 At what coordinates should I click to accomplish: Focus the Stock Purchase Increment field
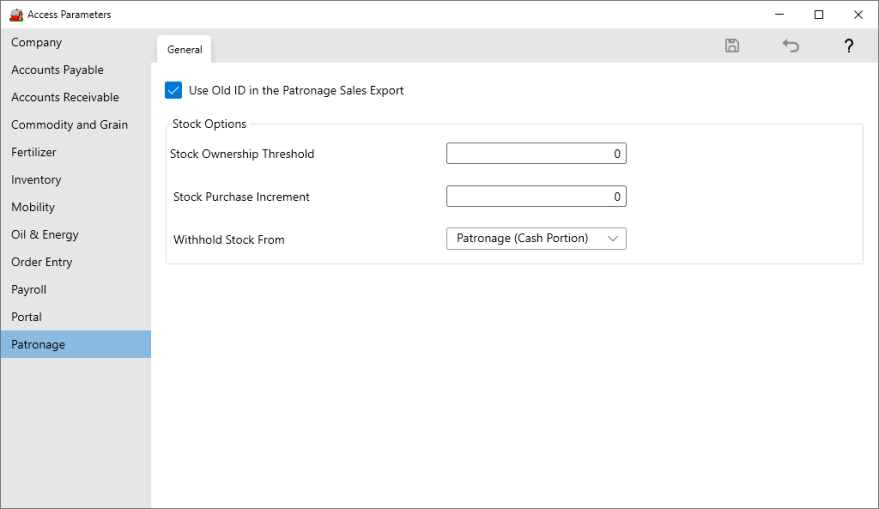tap(536, 197)
